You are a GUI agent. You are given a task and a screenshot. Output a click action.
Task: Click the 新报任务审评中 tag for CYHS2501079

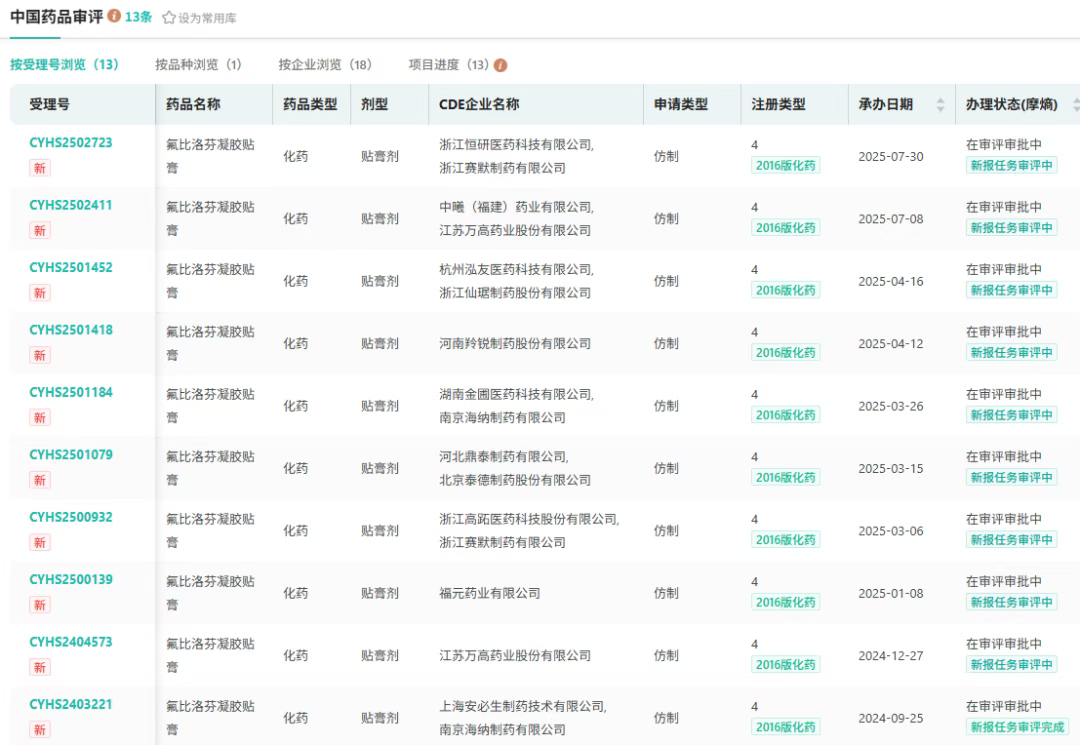(1011, 477)
